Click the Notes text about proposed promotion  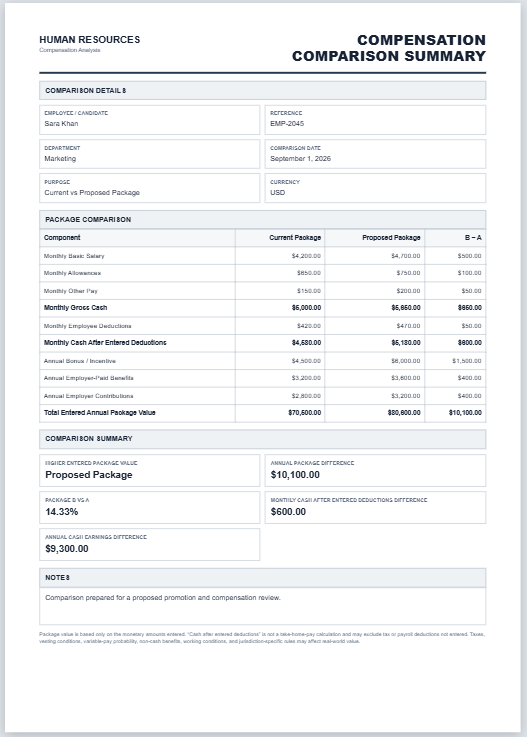point(163,598)
